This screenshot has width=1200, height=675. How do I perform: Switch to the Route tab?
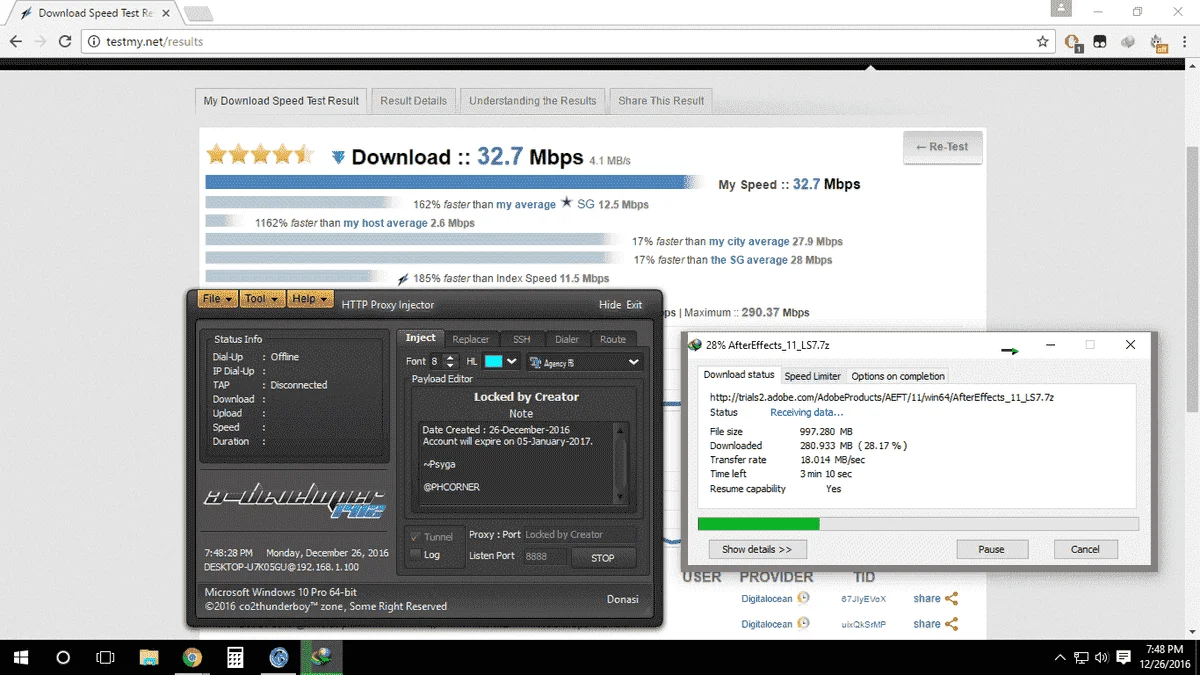pos(613,340)
